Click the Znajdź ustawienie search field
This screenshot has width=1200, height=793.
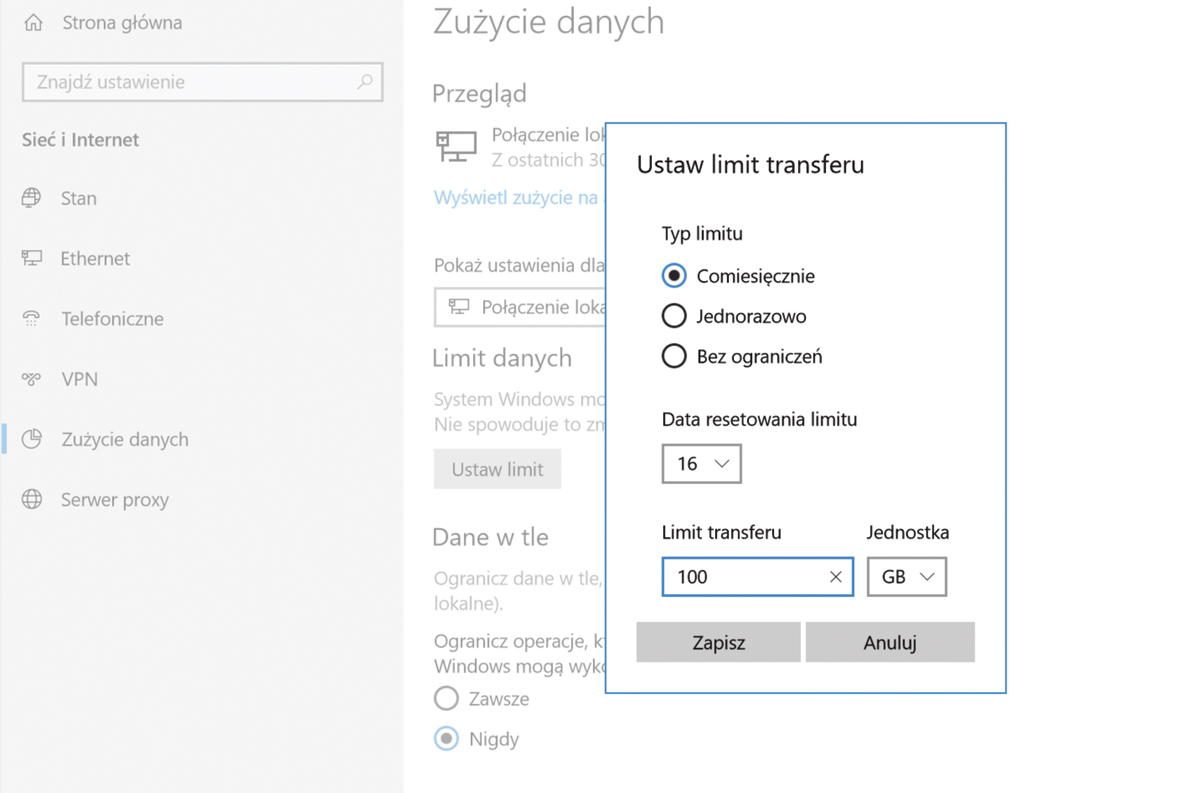(x=190, y=82)
